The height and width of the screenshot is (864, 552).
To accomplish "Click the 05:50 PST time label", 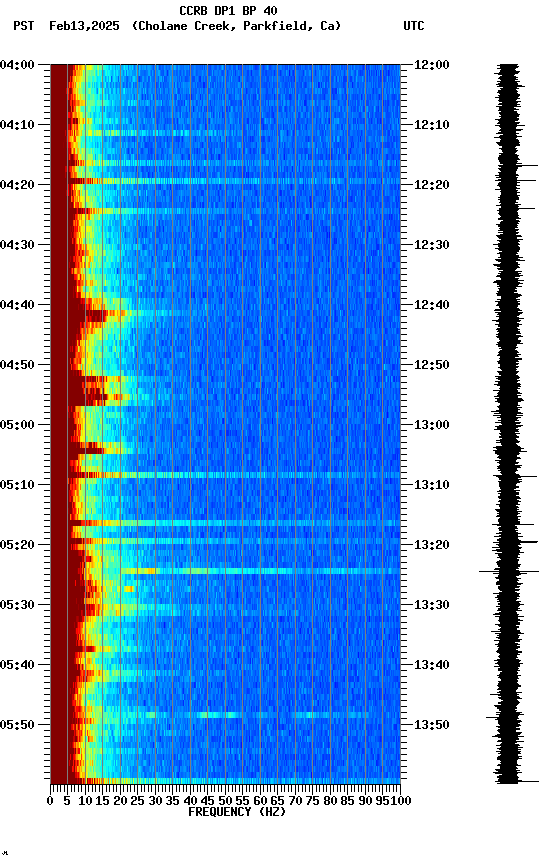I will click(x=17, y=725).
